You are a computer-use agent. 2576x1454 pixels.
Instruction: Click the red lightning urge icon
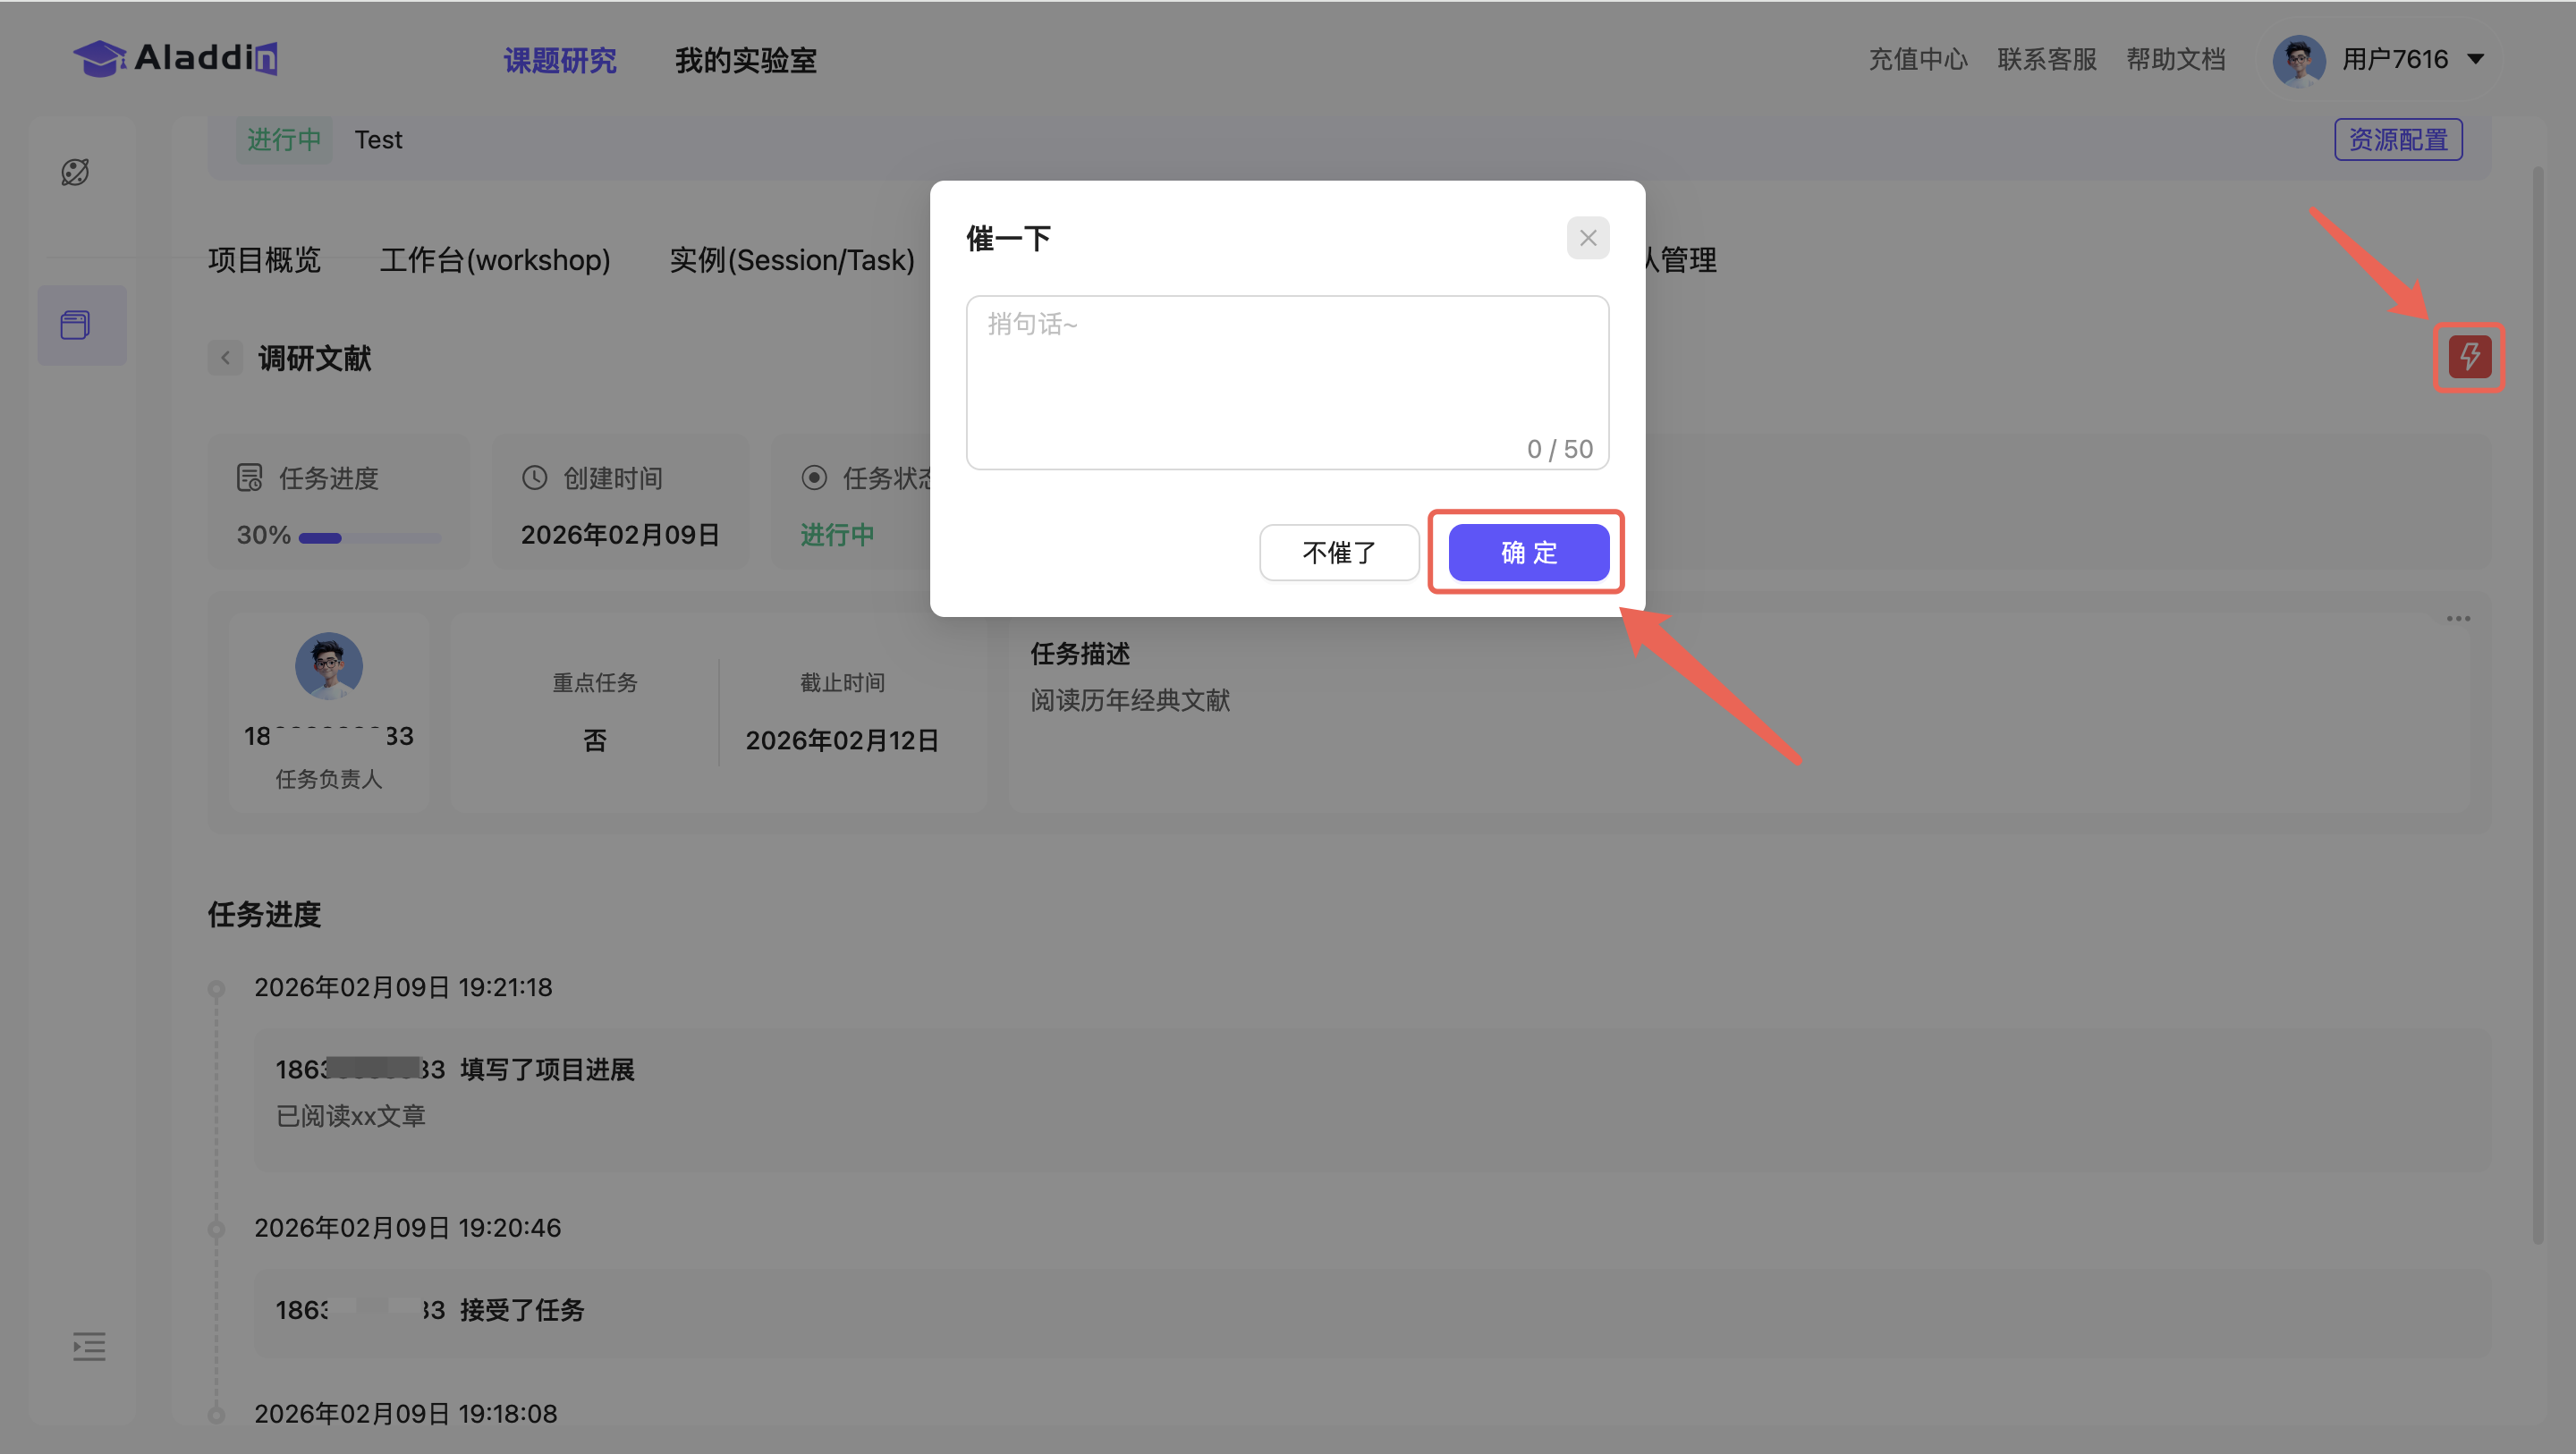coord(2468,357)
